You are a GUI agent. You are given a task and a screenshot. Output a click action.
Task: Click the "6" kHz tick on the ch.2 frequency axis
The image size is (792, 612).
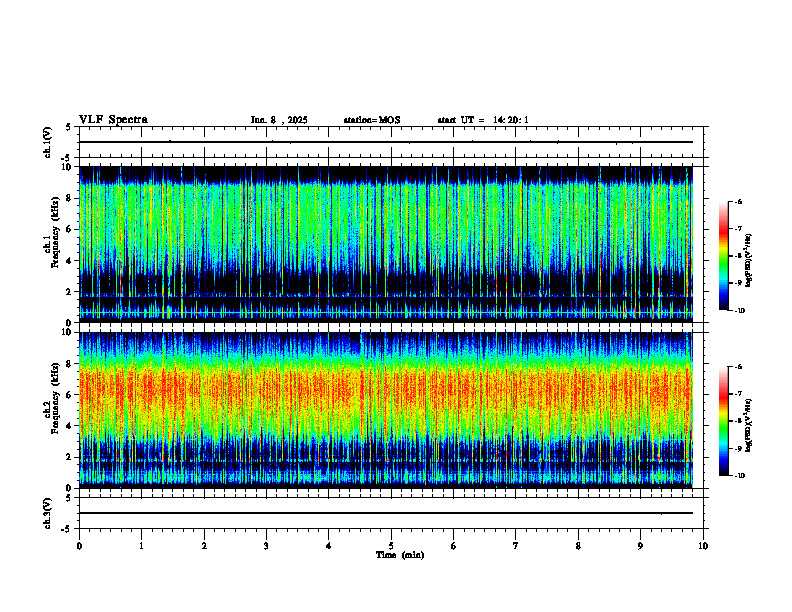pyautogui.click(x=70, y=395)
